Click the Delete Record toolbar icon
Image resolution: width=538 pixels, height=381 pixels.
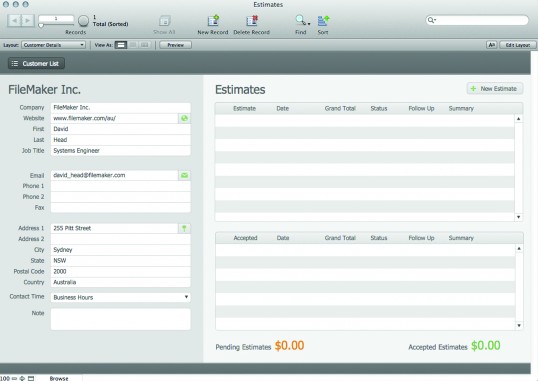coord(252,21)
